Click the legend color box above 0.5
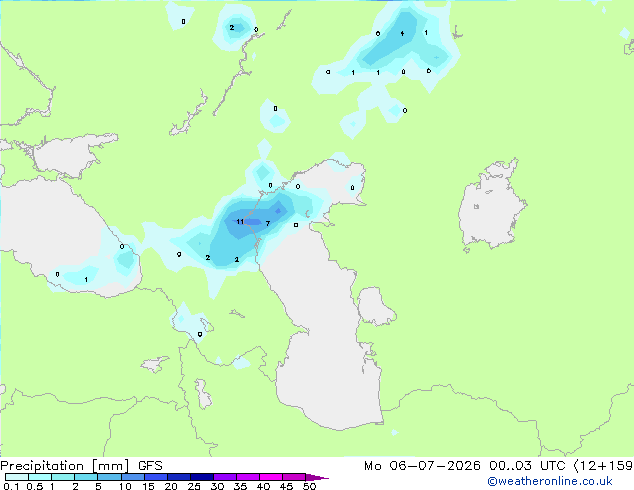This screenshot has width=634, height=490. (40, 477)
